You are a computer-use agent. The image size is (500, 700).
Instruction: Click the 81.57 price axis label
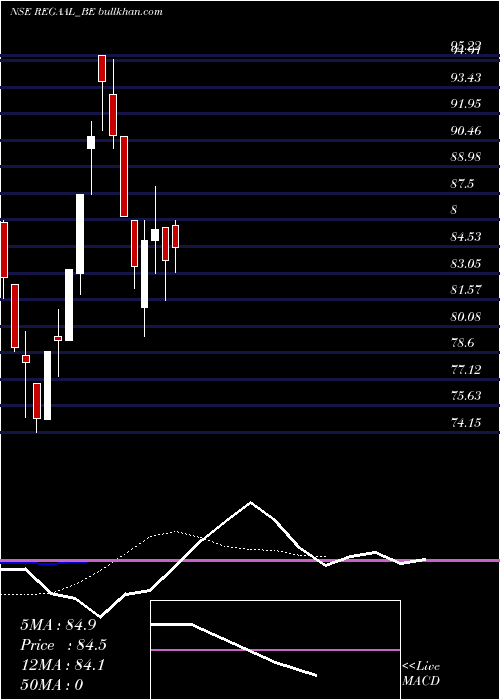[466, 290]
